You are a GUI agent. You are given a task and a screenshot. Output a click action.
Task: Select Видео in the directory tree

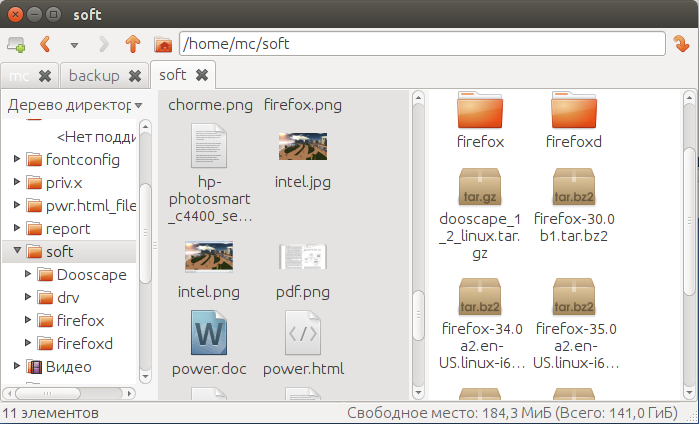click(x=69, y=367)
